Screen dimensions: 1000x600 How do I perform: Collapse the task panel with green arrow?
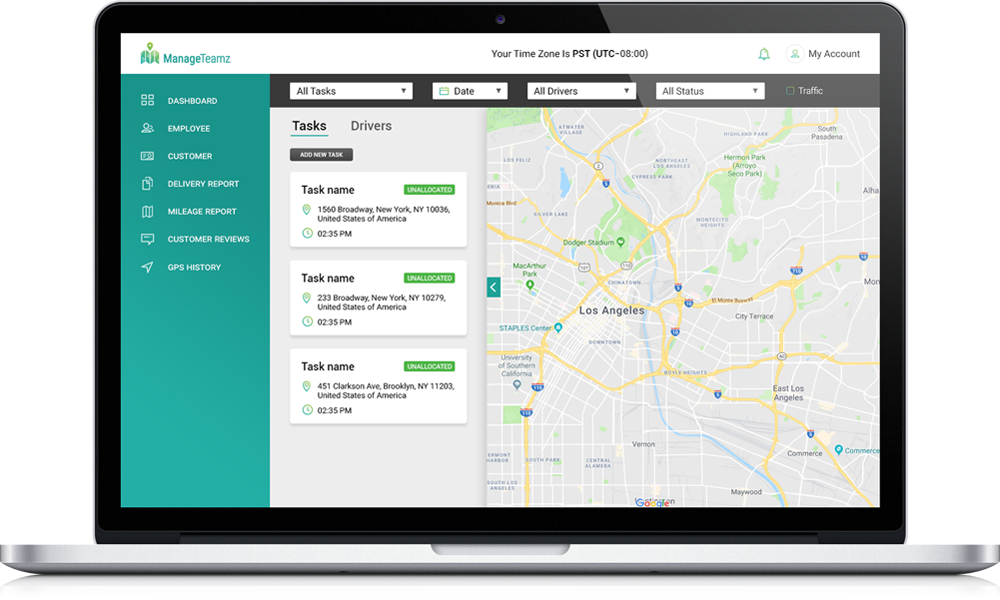pos(493,287)
